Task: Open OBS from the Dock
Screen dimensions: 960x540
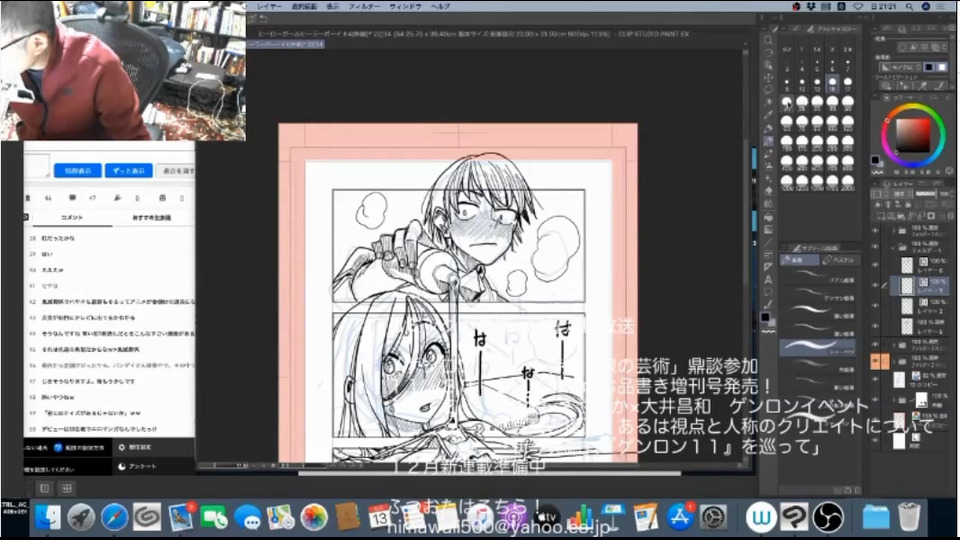Action: point(828,517)
